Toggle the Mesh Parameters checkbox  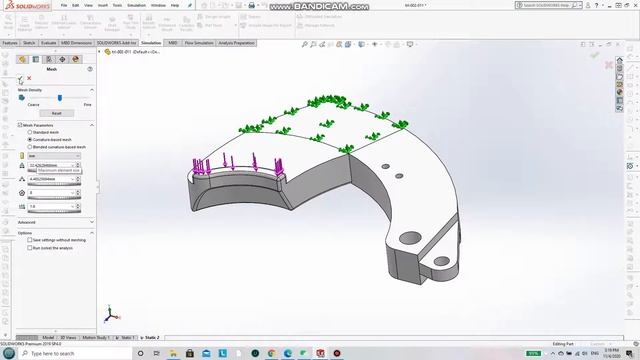(20, 125)
